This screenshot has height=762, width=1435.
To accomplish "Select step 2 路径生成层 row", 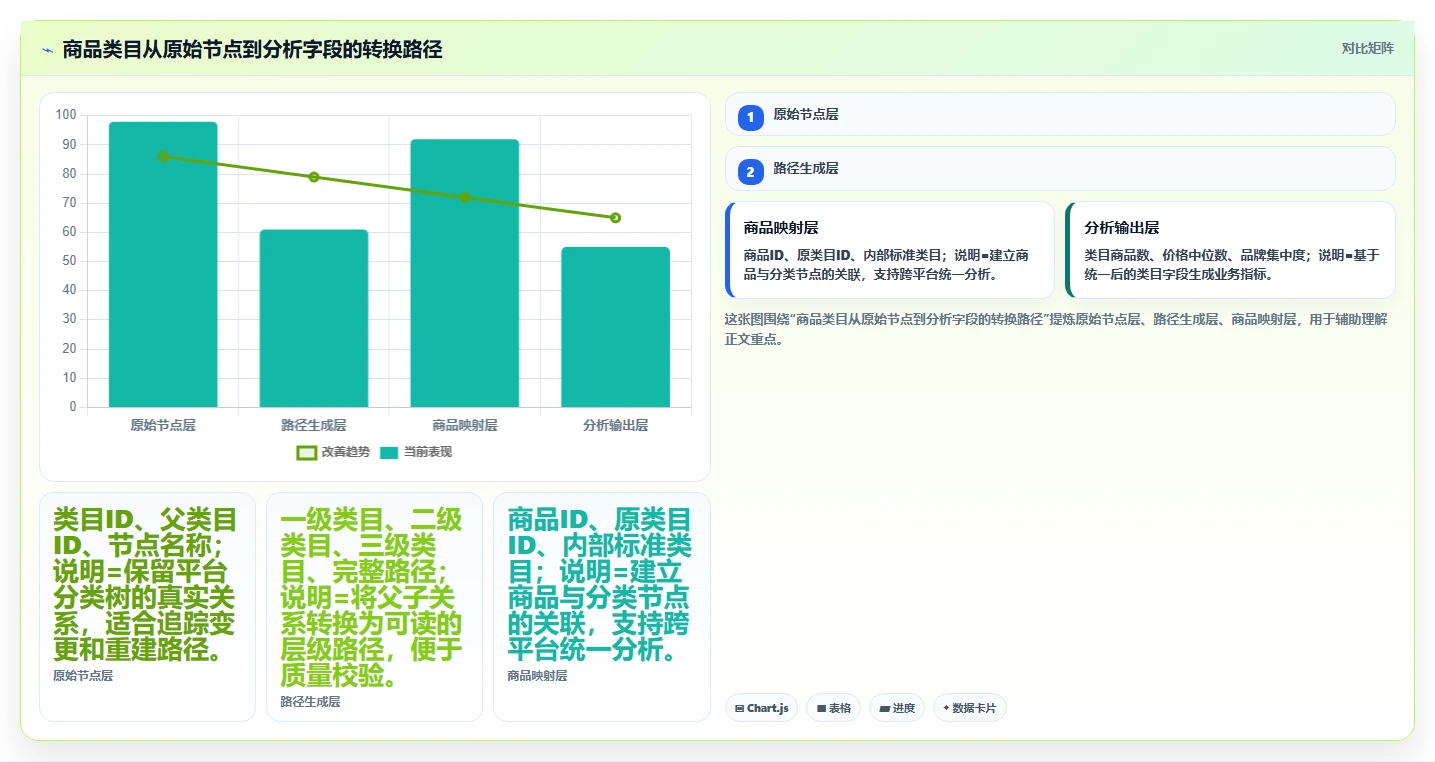I will pos(1060,168).
